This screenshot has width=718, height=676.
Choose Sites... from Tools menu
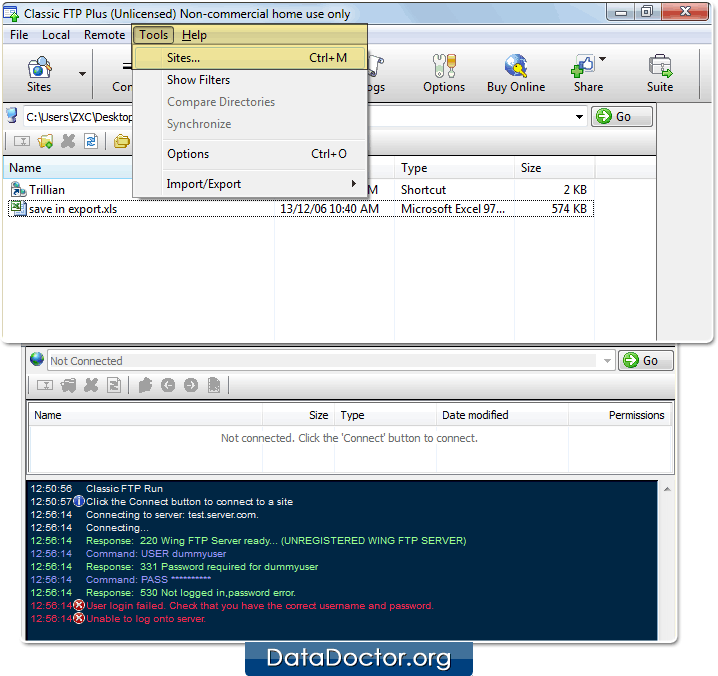click(250, 58)
